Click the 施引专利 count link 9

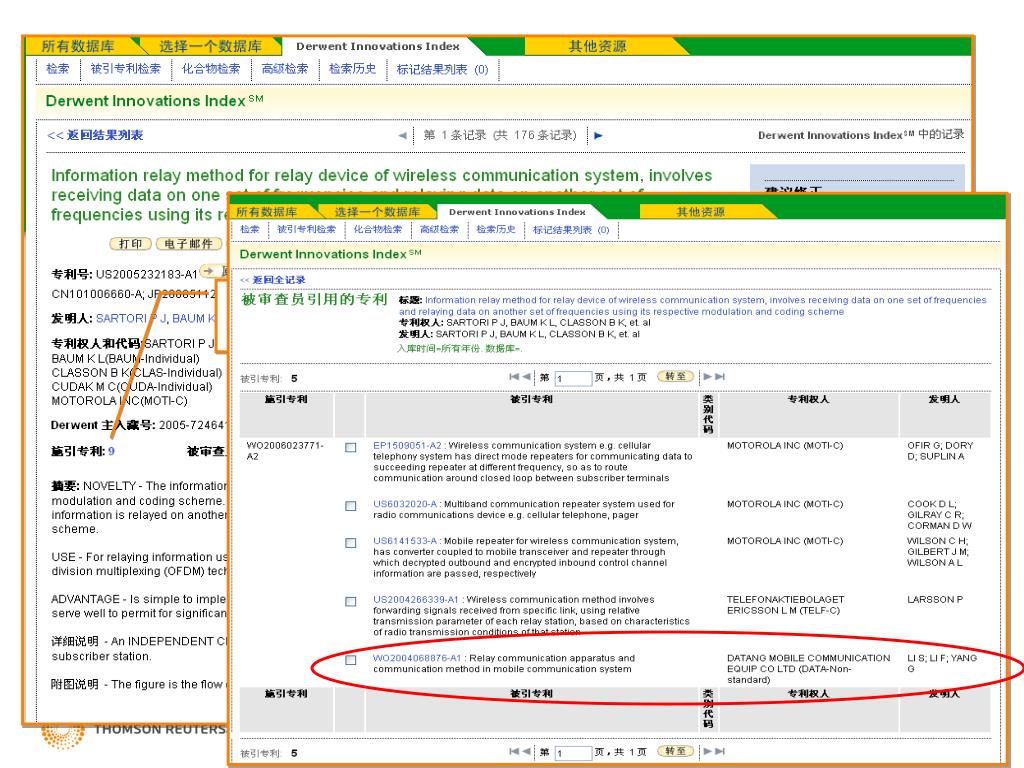click(112, 451)
